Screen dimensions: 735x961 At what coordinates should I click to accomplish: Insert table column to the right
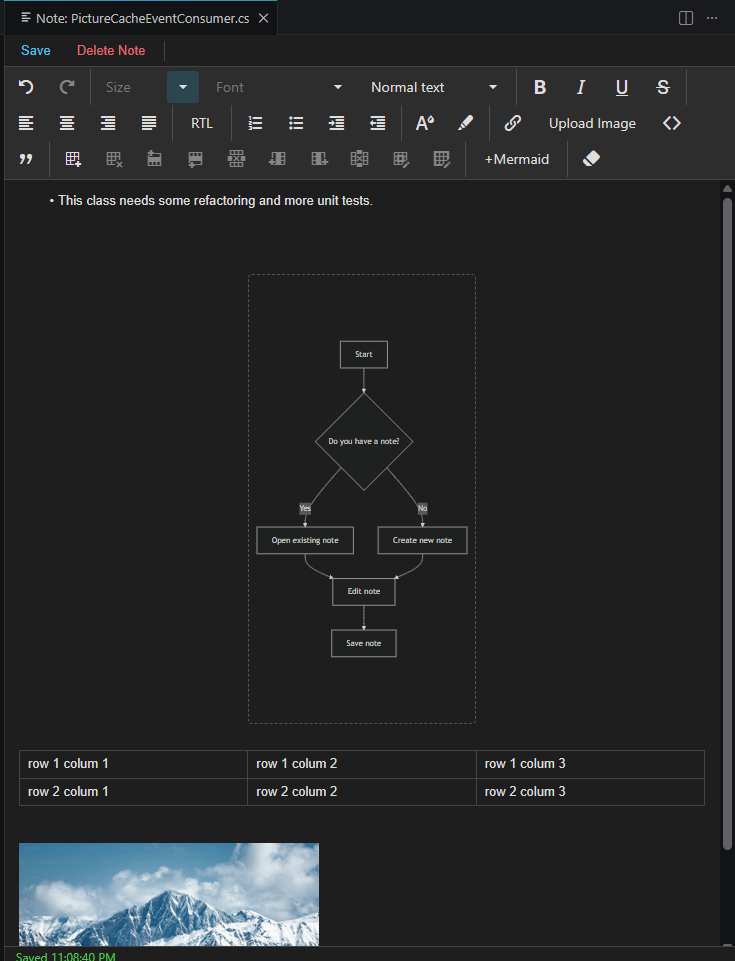tap(319, 159)
